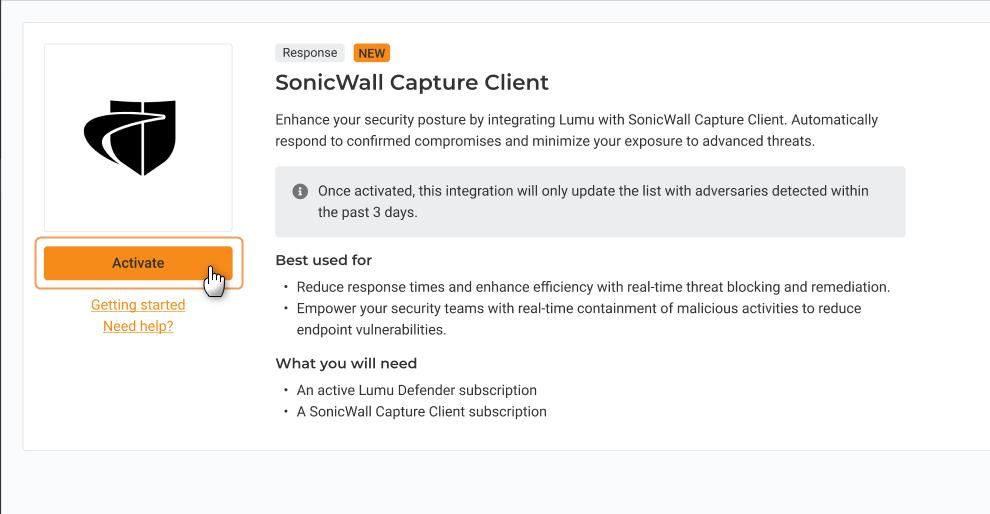990x514 pixels.
Task: Select the 'Empower your security teams' bullet item
Action: pos(578,309)
